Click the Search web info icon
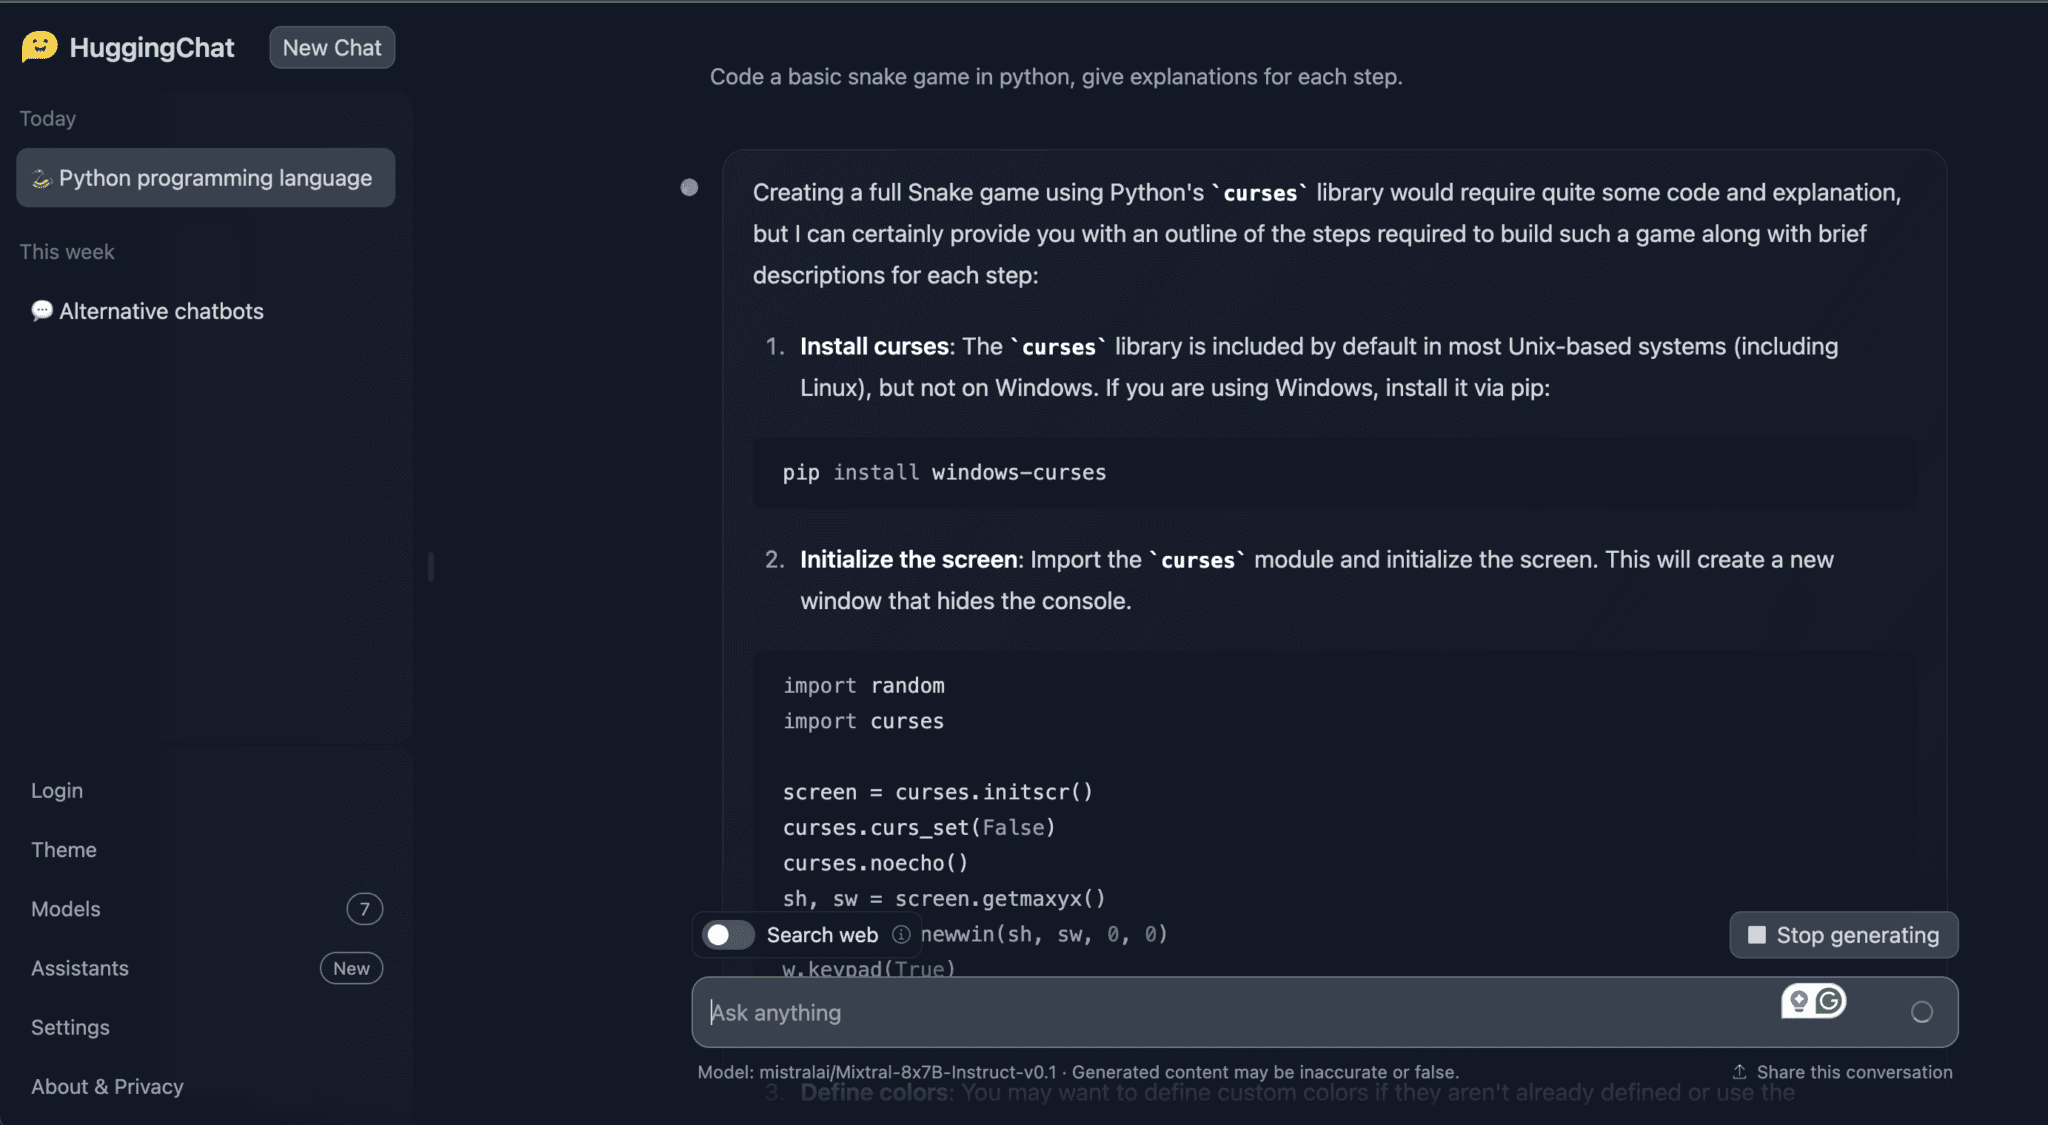This screenshot has height=1125, width=2048. coord(901,934)
